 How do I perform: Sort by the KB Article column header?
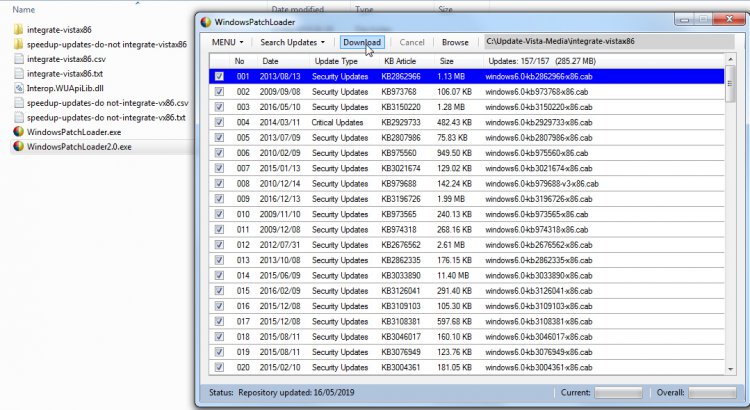pyautogui.click(x=407, y=61)
